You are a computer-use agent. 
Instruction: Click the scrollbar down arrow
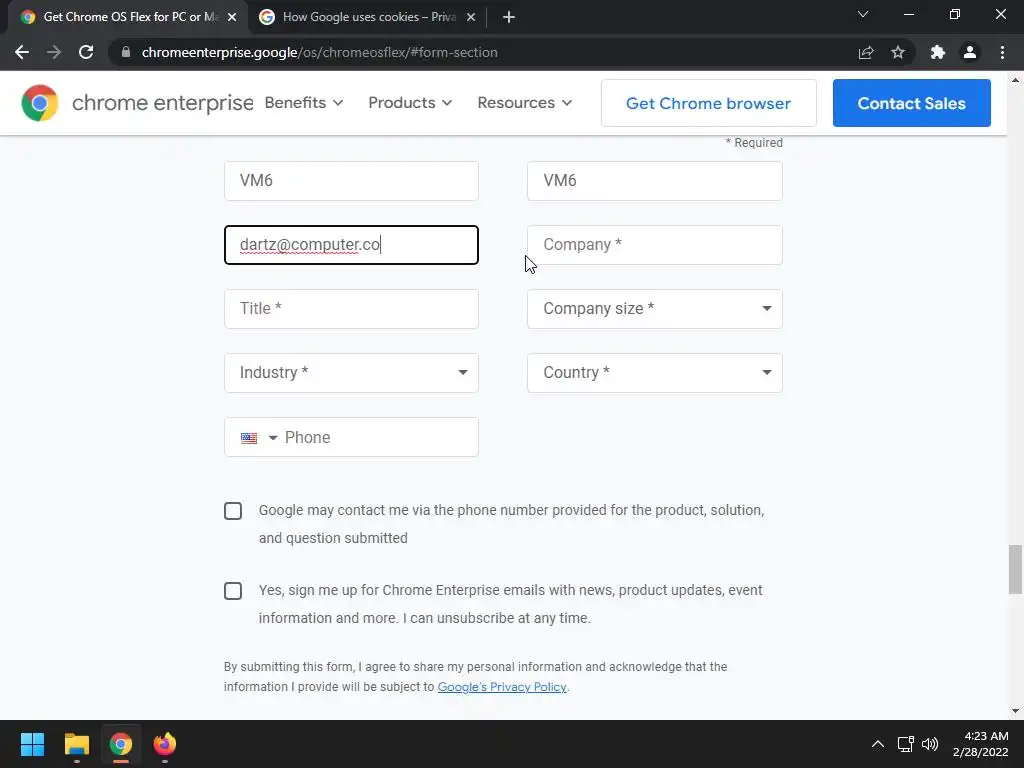[x=1015, y=711]
